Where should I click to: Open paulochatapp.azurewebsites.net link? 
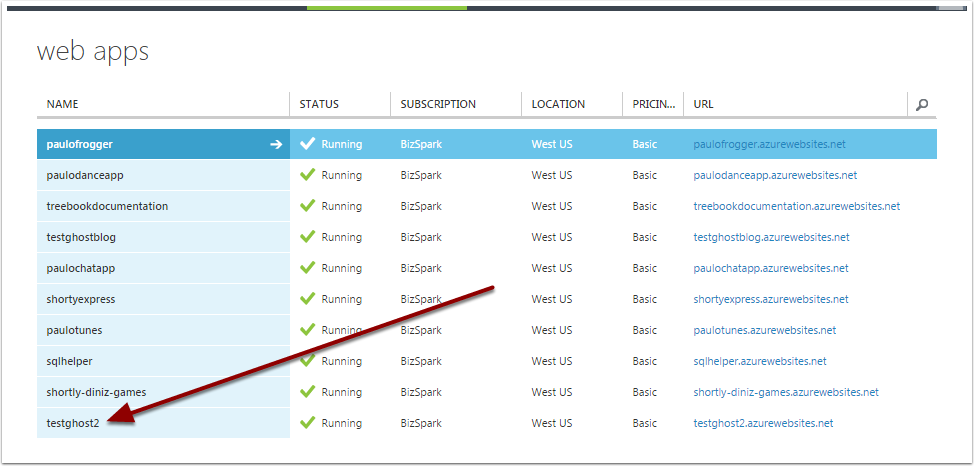pos(771,268)
